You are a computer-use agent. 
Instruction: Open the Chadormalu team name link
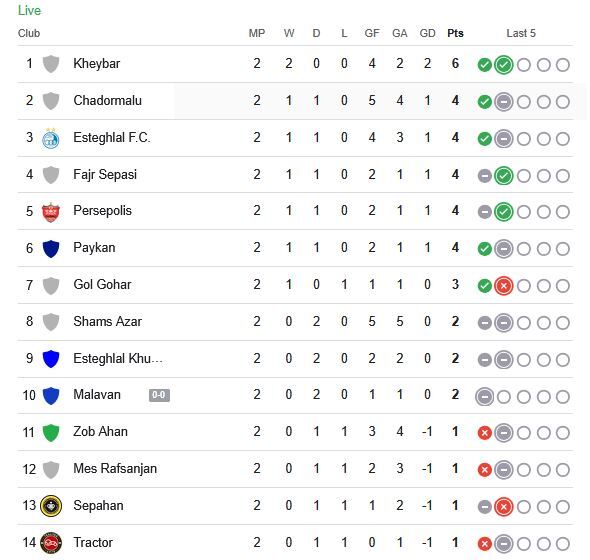[107, 100]
